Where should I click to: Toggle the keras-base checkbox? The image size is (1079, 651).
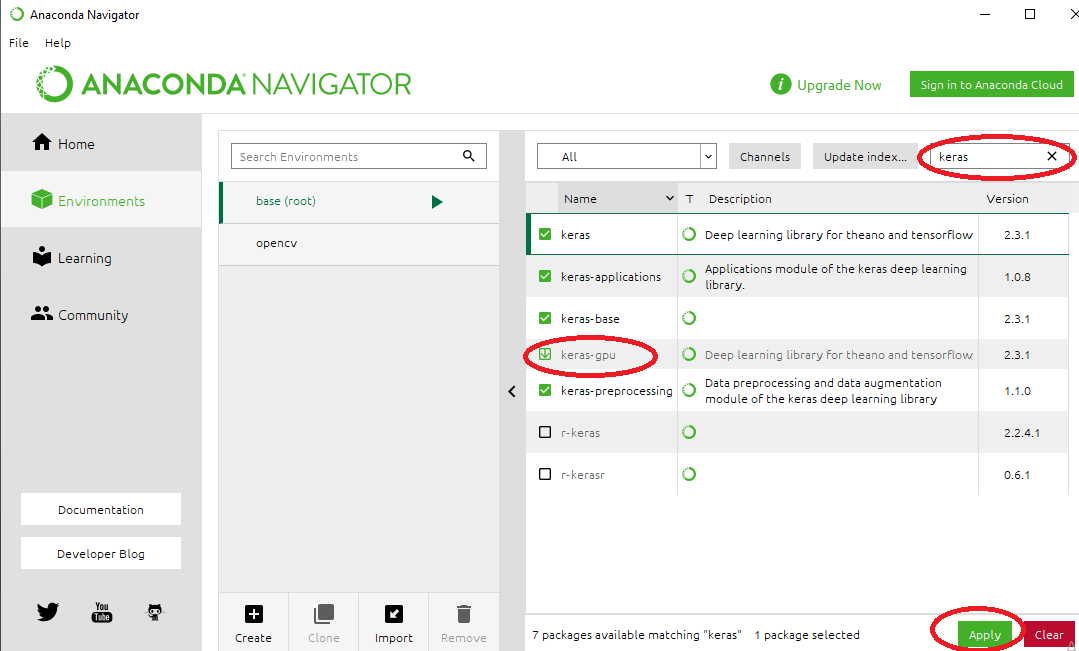545,318
